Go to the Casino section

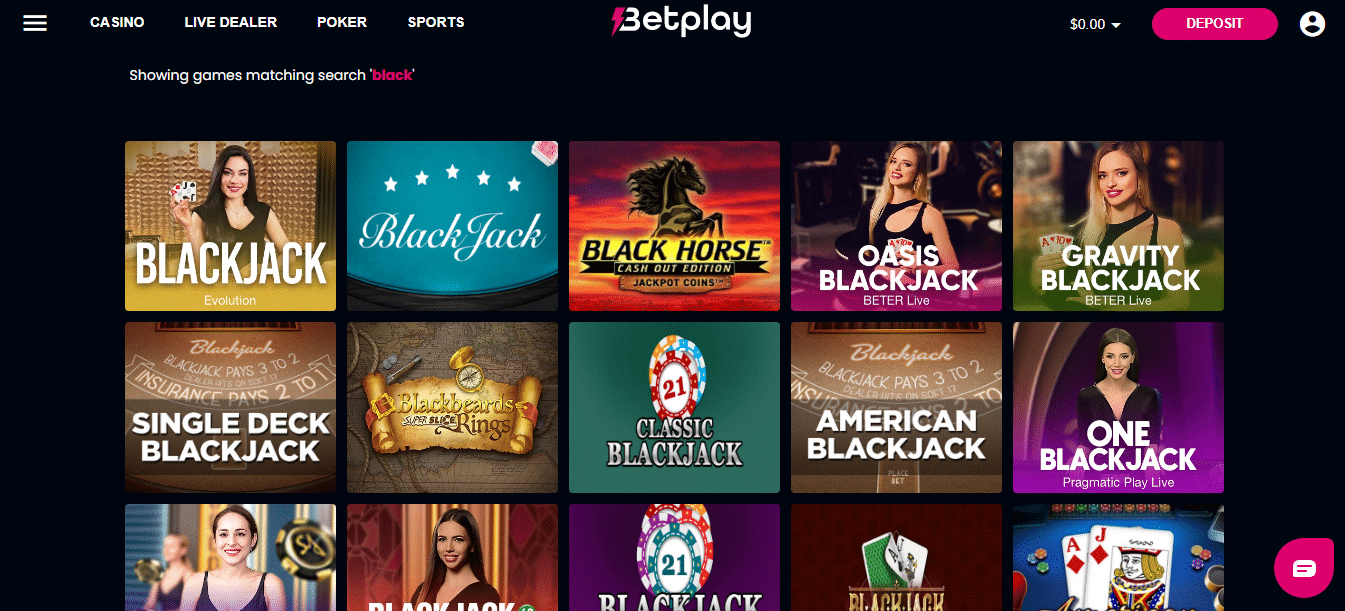[117, 22]
